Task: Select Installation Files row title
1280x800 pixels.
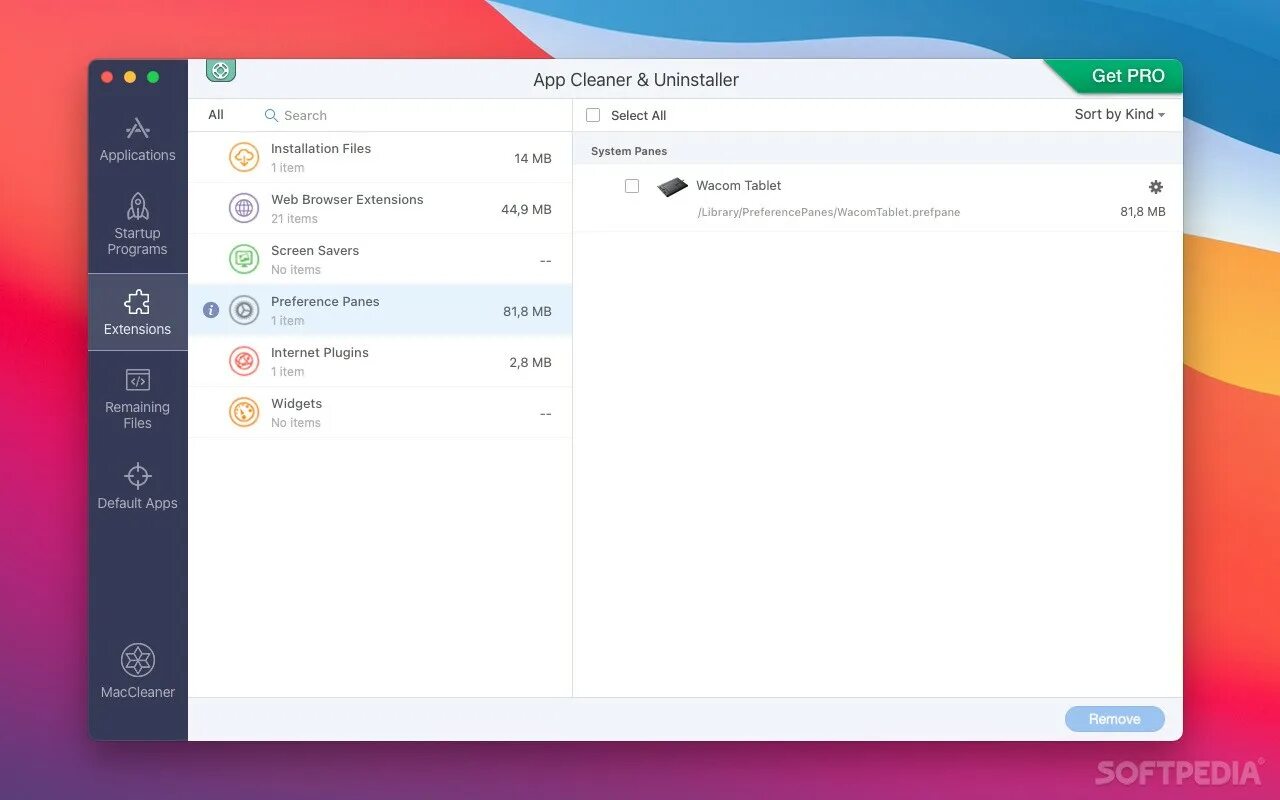Action: coord(321,149)
